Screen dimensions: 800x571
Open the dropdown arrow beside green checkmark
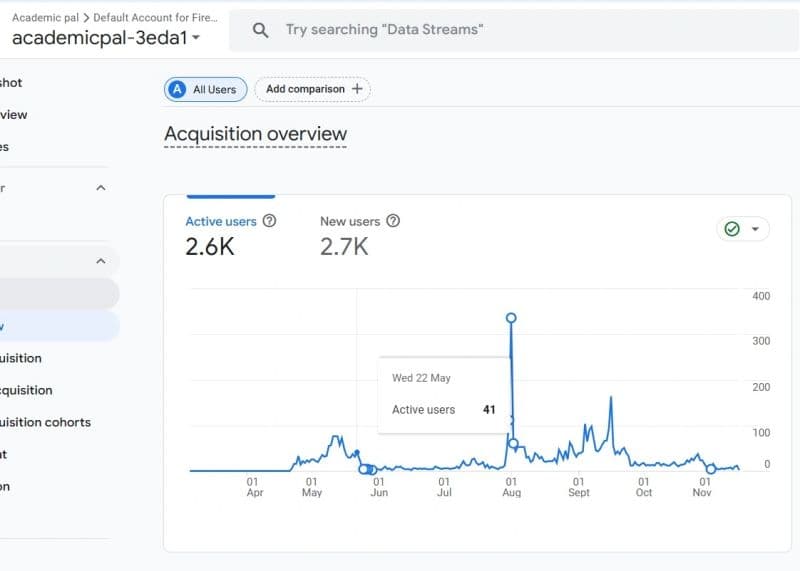(x=755, y=229)
